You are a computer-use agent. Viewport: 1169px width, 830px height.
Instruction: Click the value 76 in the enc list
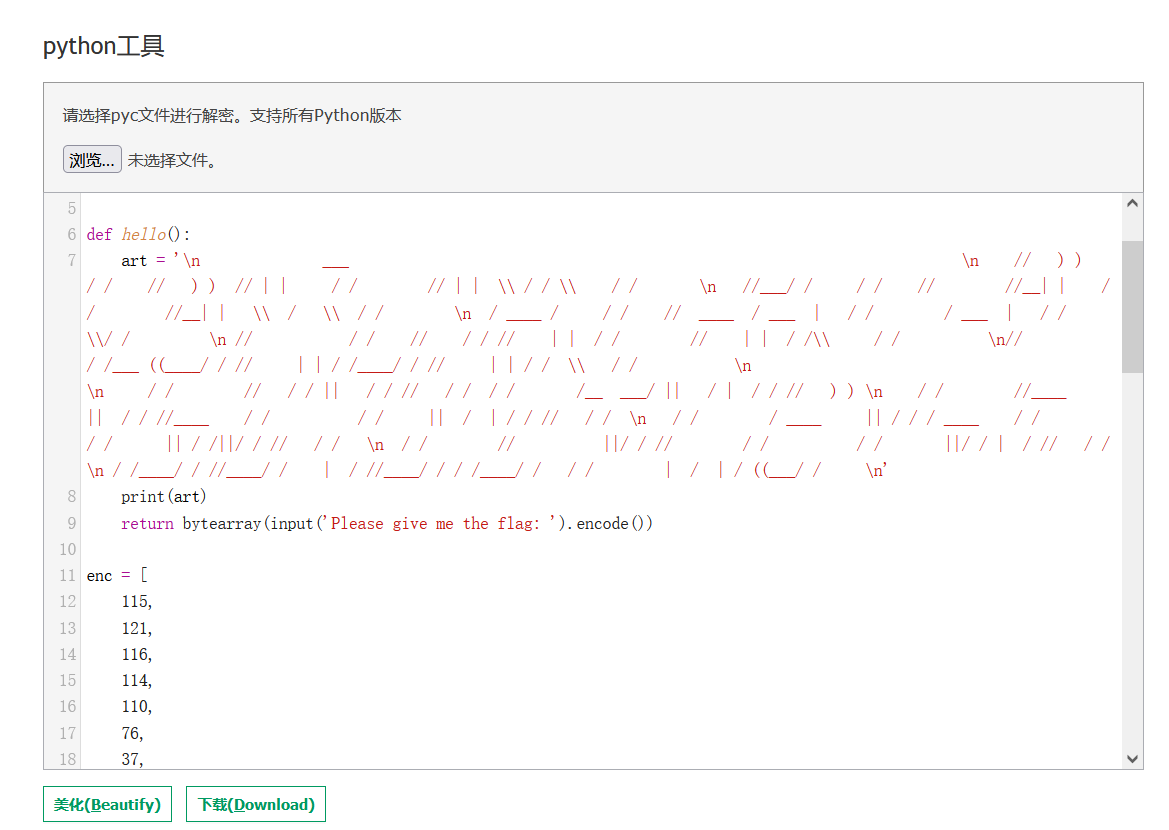point(133,733)
